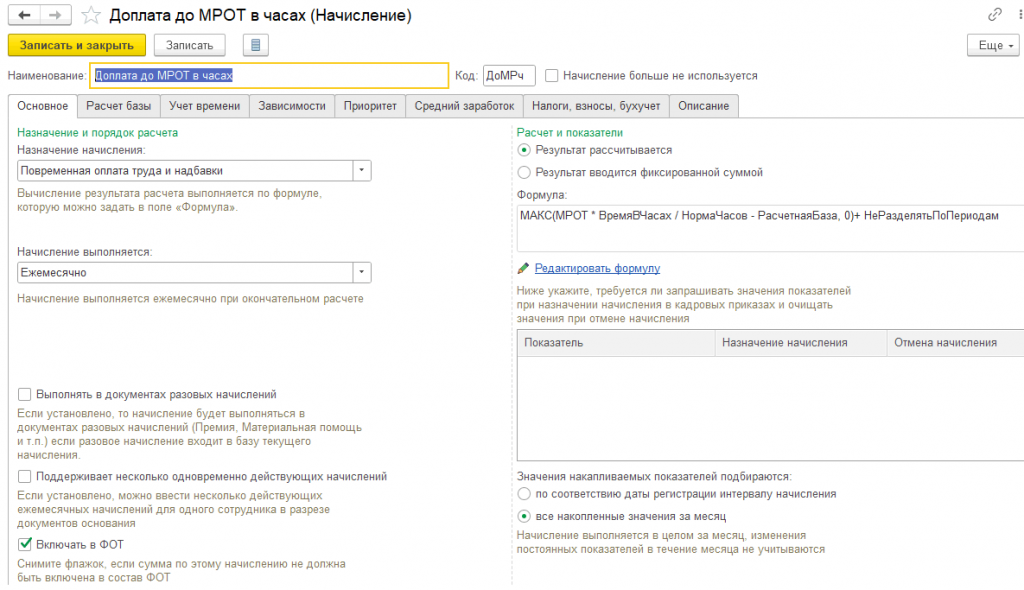The height and width of the screenshot is (590, 1024).
Task: Select по соответствию даты регистрации radio
Action: 524,494
